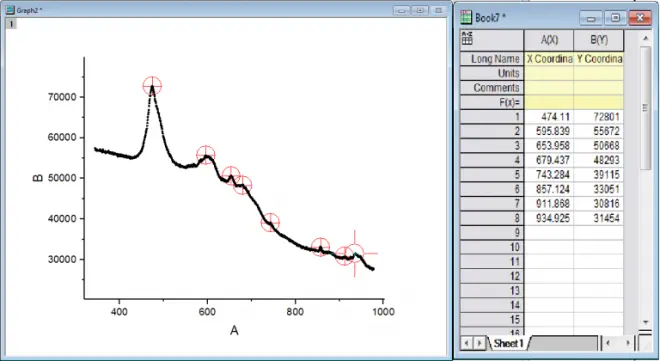Select cell with value 653.958
Viewport: 660px width, 361px height.
549,146
